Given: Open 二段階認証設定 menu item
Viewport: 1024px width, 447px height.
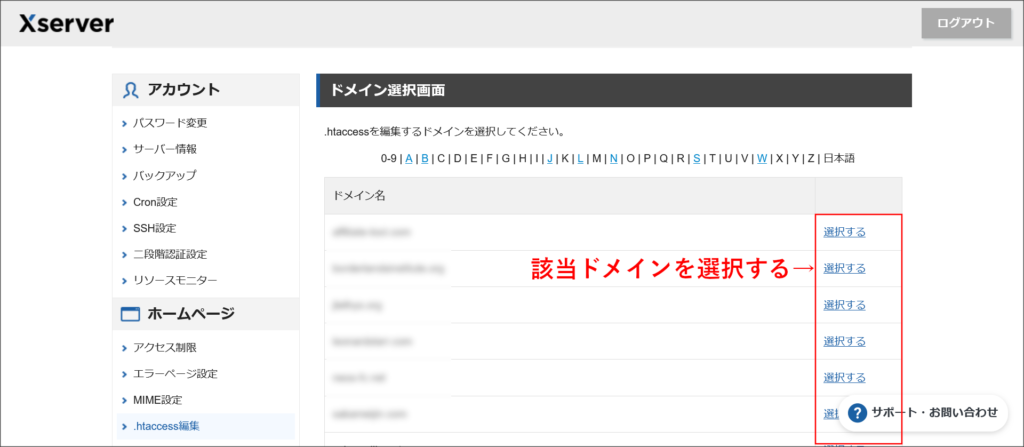Looking at the screenshot, I should pyautogui.click(x=170, y=254).
